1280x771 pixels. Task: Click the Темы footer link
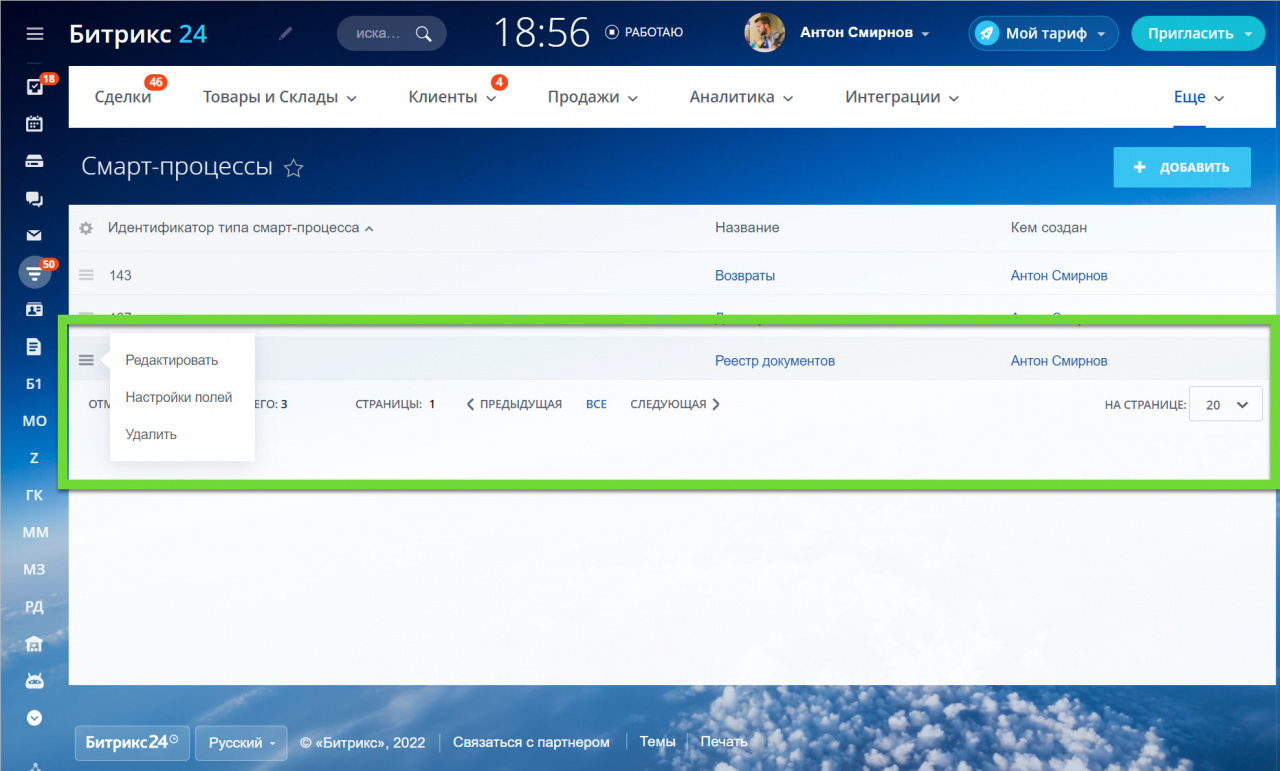tap(657, 742)
